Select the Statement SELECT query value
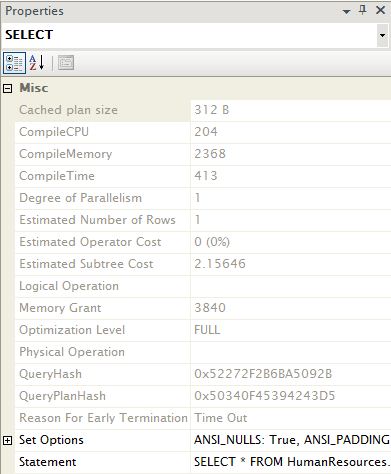The width and height of the screenshot is (391, 474). pyautogui.click(x=291, y=462)
